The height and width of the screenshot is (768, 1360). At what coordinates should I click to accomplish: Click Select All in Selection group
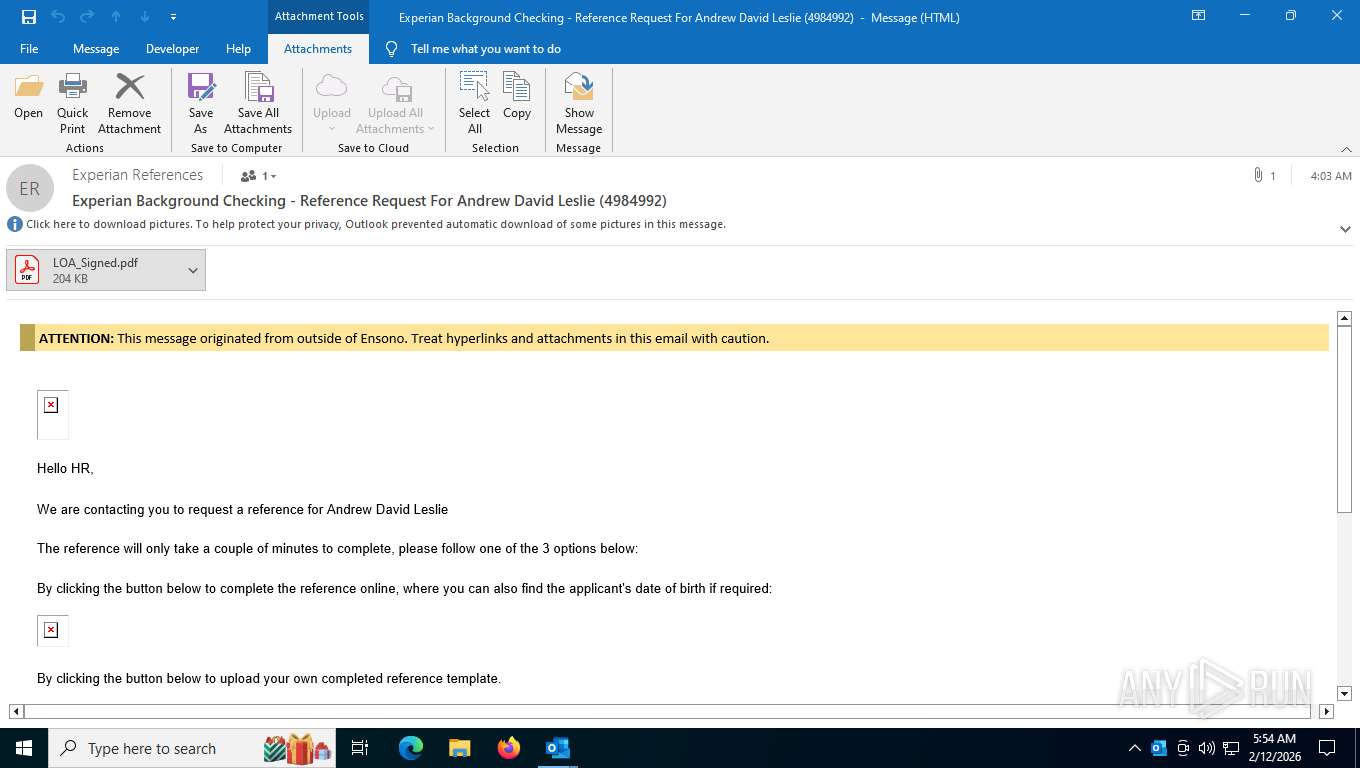tap(474, 103)
